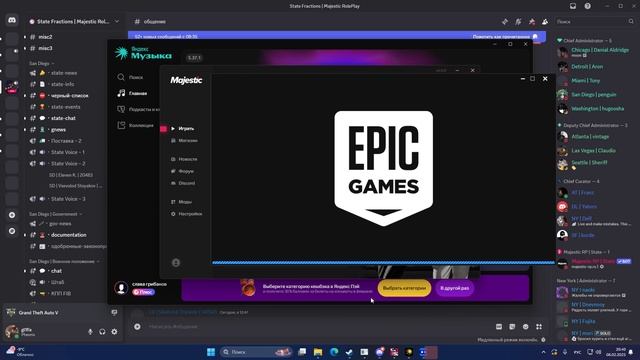Open the state-events channel
Image resolution: width=640 pixels, height=360 pixels.
(x=65, y=107)
